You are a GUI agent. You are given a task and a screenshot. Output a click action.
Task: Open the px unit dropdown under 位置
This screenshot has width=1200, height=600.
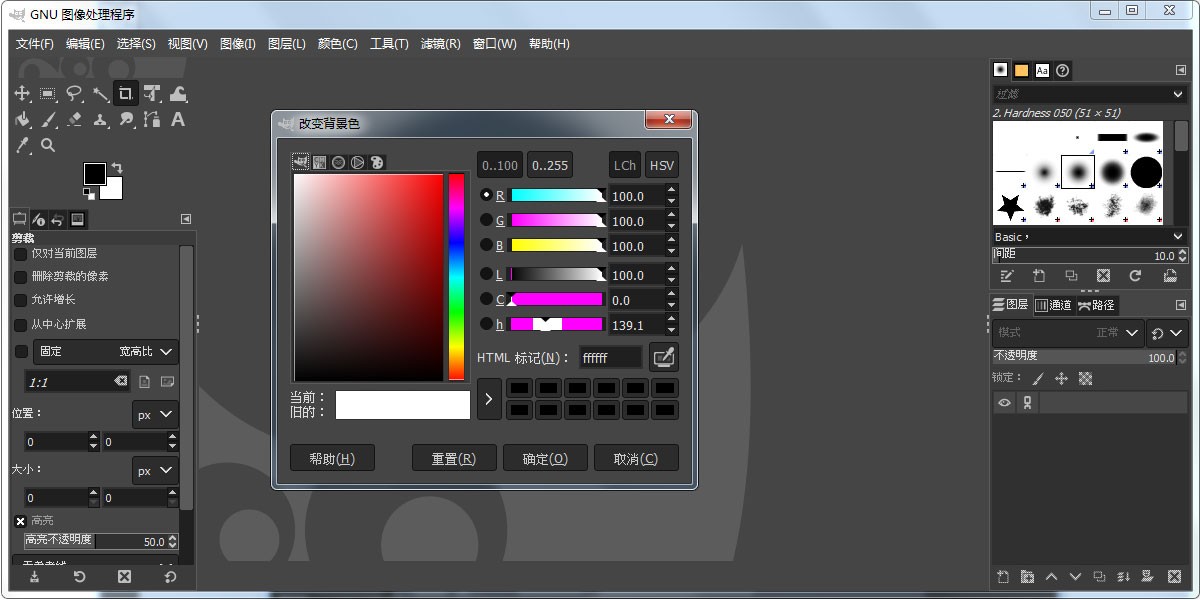[155, 414]
